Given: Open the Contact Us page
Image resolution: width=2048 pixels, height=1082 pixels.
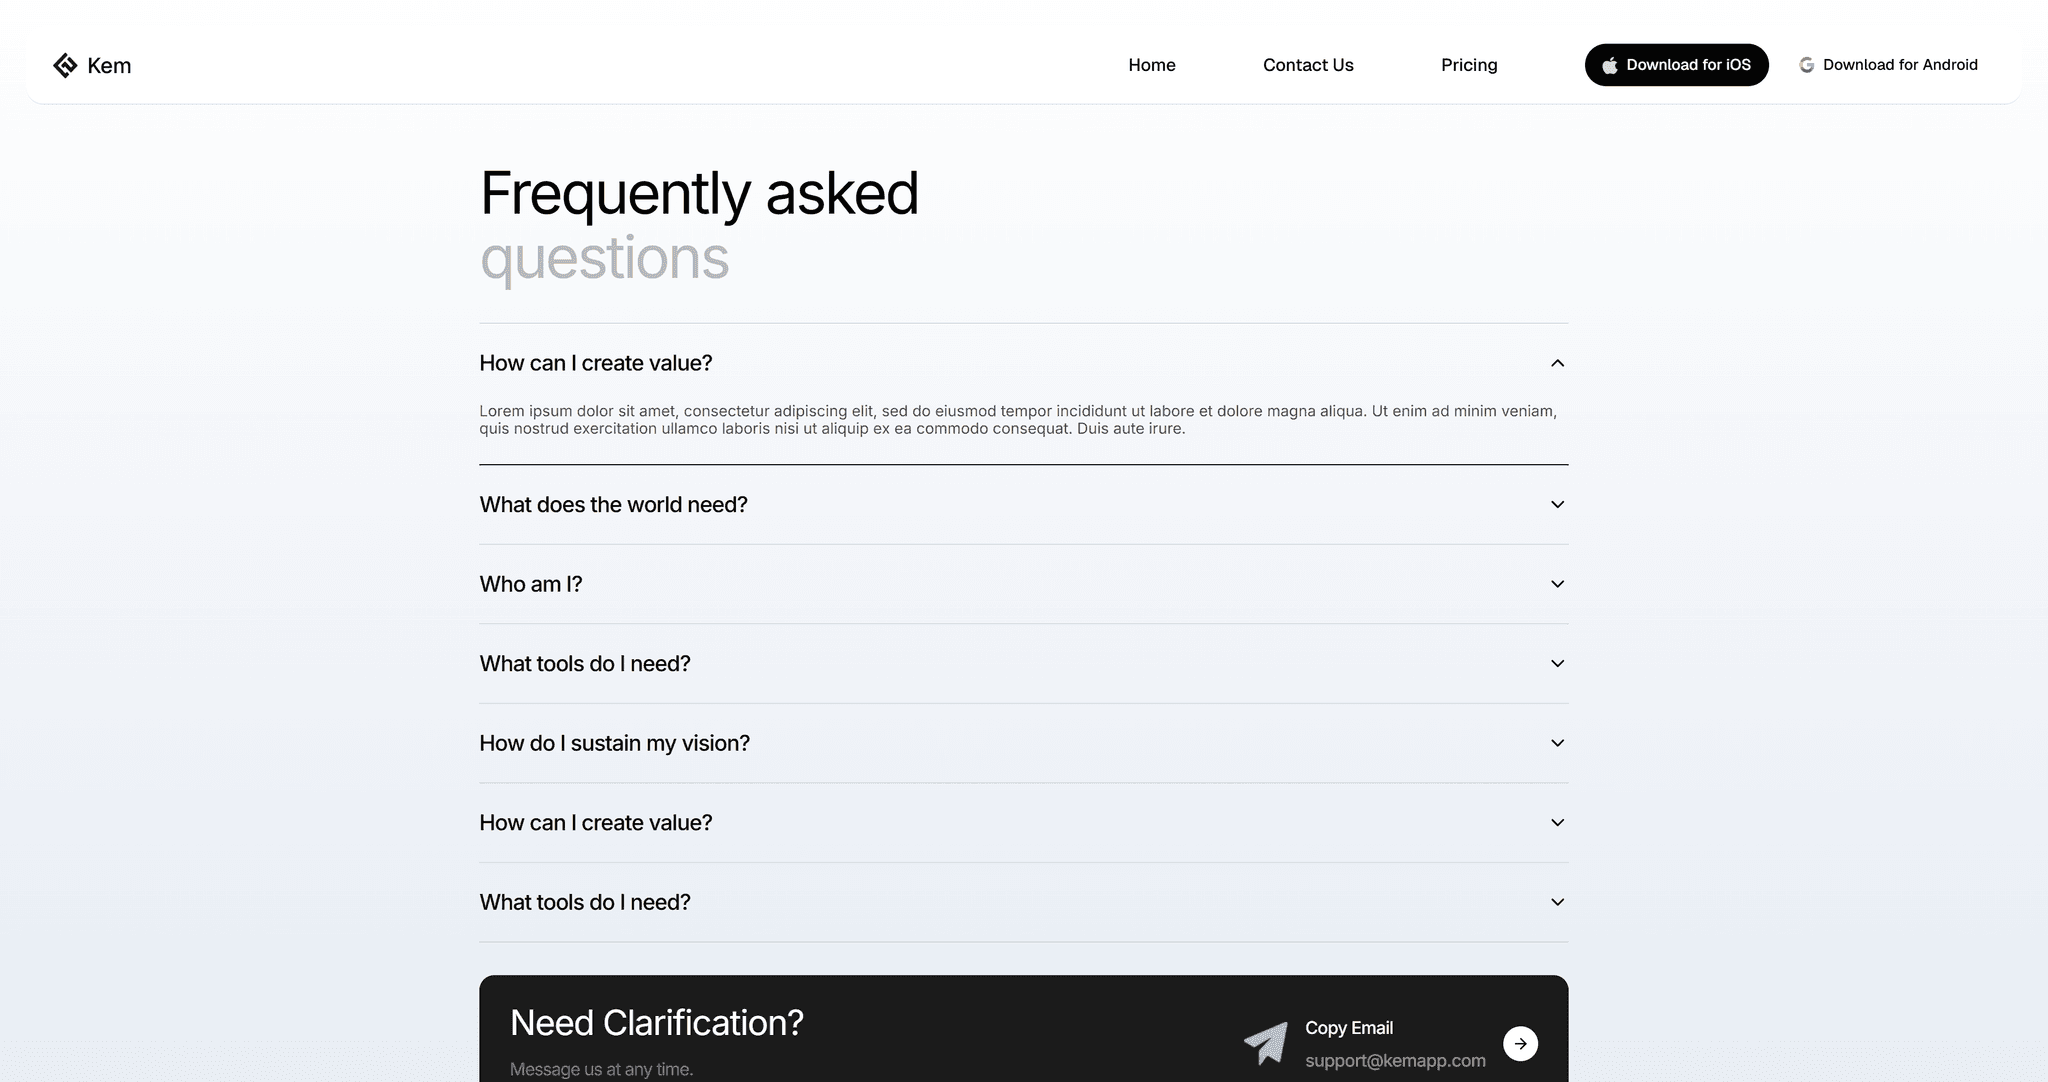Looking at the screenshot, I should pyautogui.click(x=1308, y=64).
